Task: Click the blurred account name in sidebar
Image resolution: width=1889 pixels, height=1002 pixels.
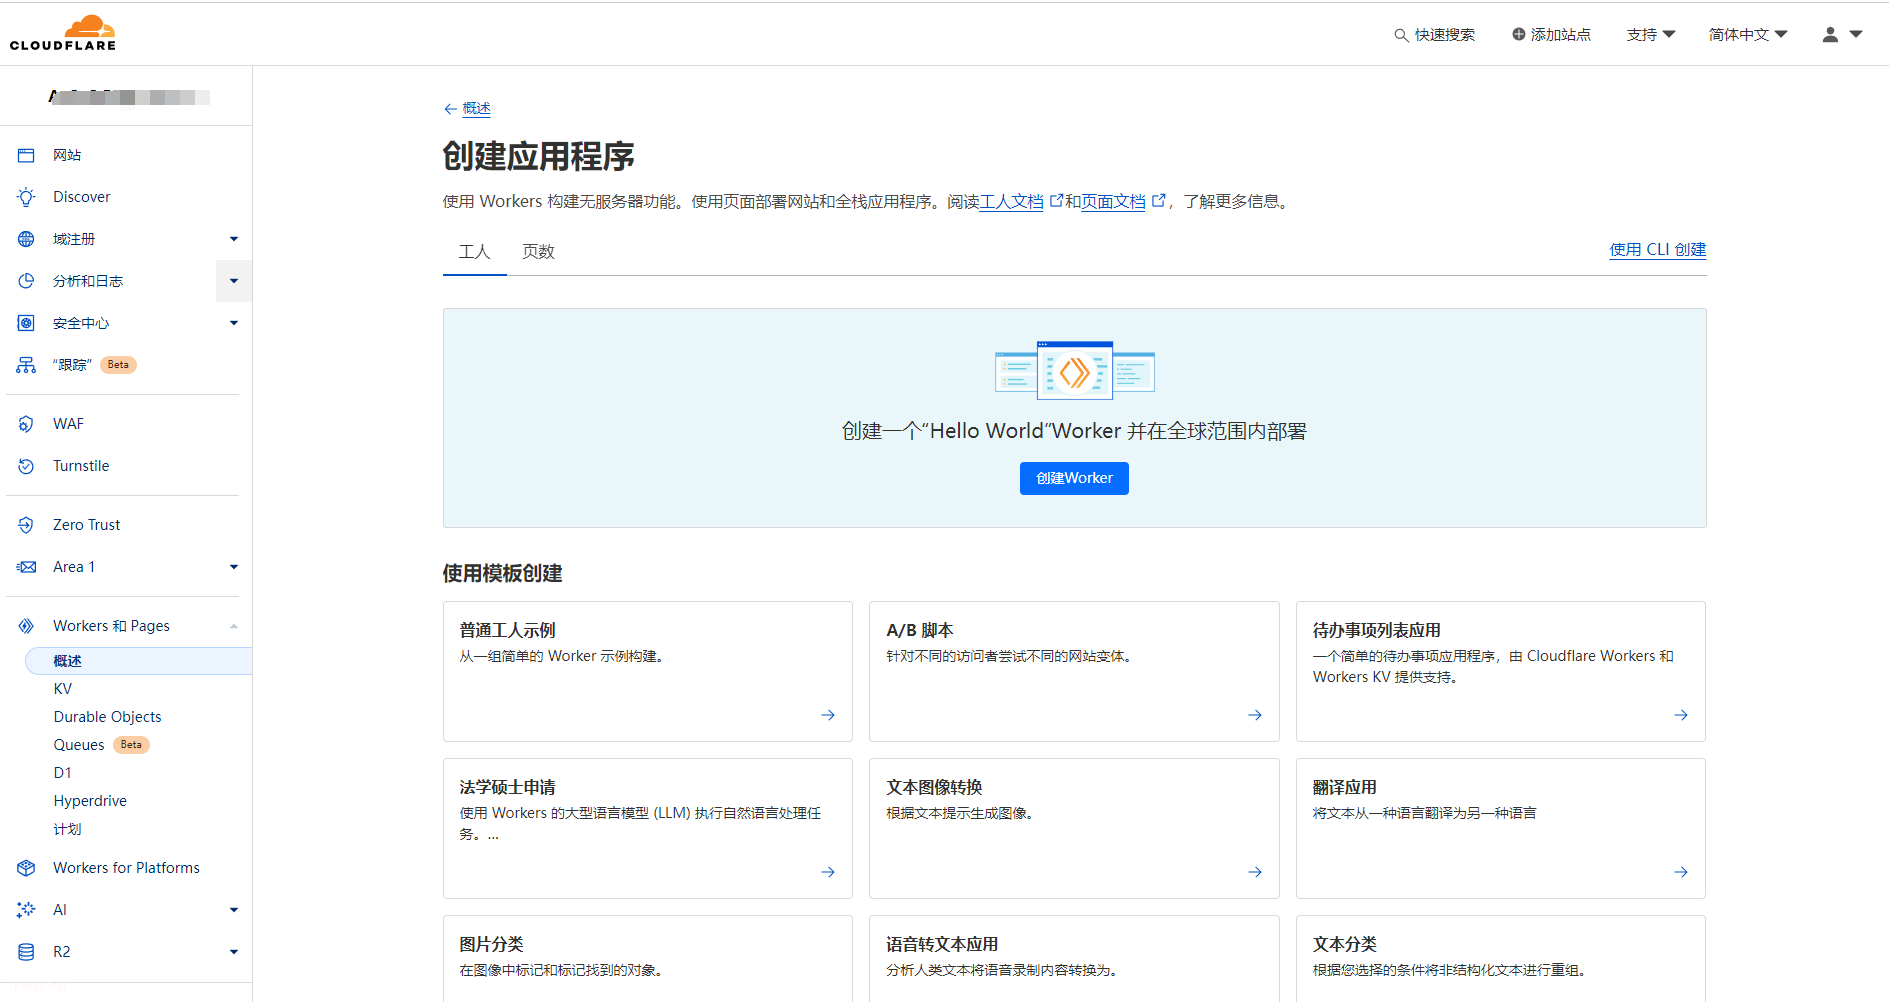Action: (129, 97)
